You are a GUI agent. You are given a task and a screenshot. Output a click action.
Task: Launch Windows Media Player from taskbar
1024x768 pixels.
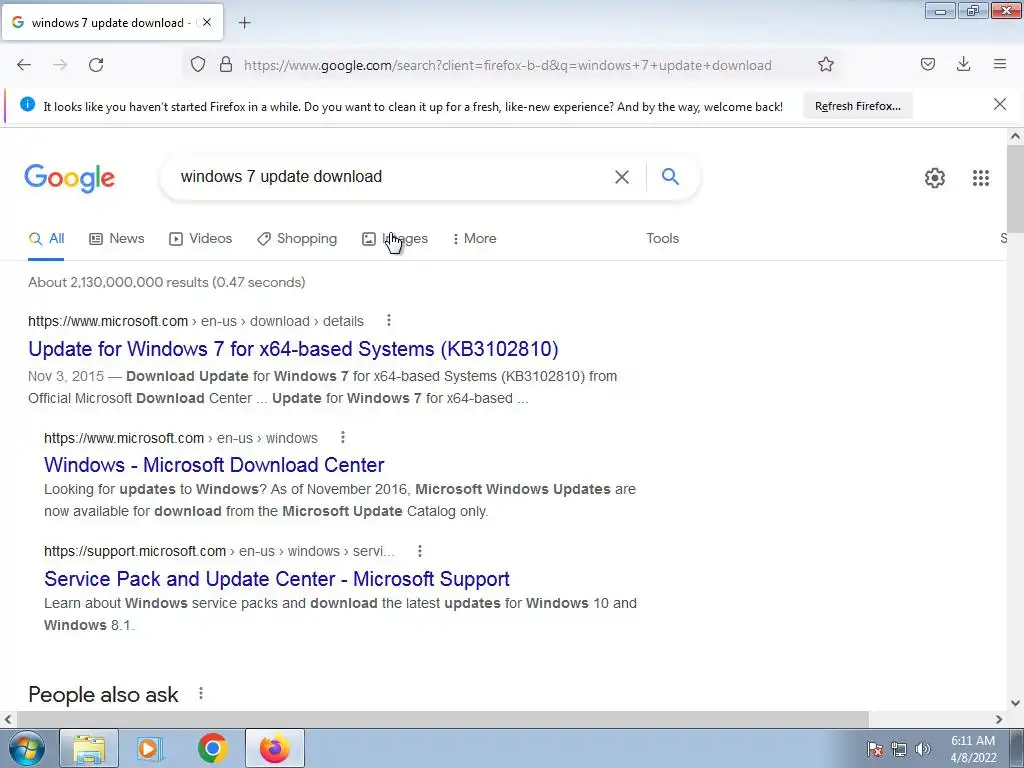[x=150, y=748]
